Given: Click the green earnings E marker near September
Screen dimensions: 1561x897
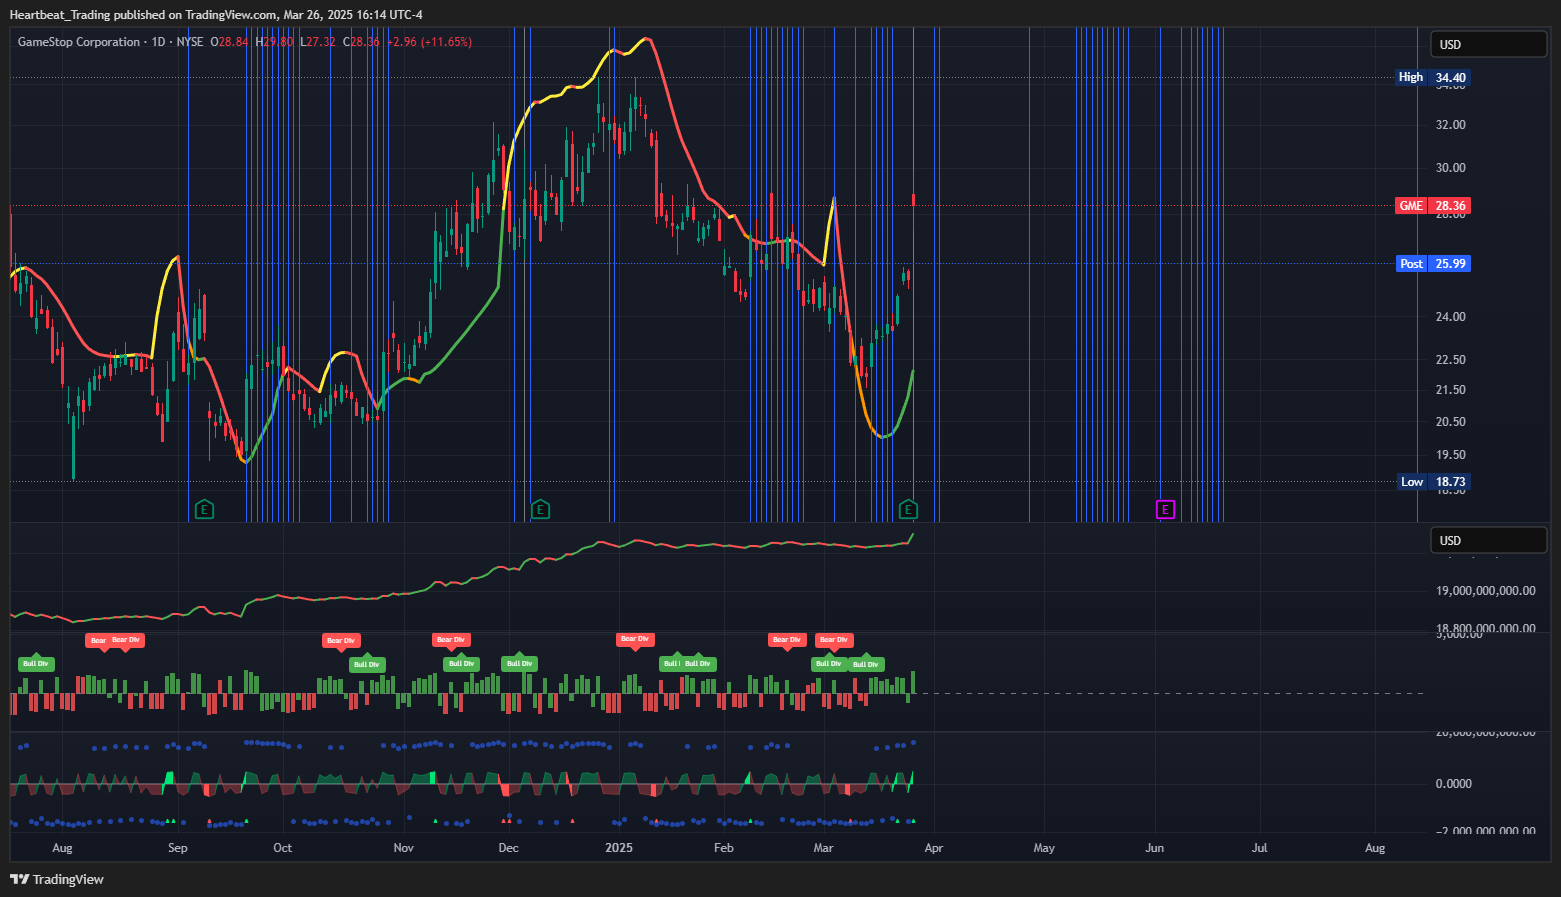Looking at the screenshot, I should pyautogui.click(x=204, y=510).
